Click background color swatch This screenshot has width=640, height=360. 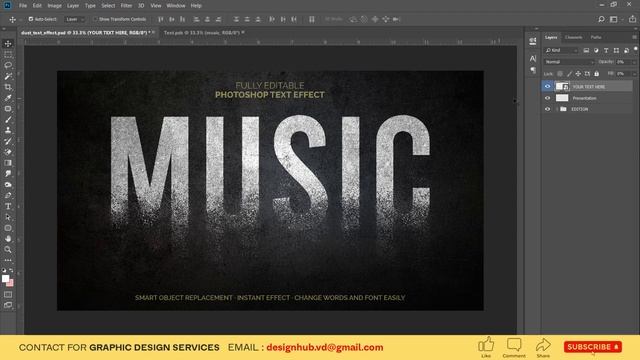click(x=11, y=283)
